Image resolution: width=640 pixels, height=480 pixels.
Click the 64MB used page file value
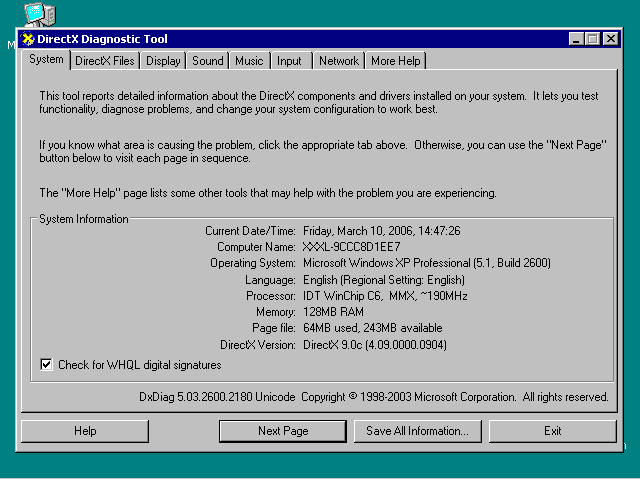[x=373, y=328]
